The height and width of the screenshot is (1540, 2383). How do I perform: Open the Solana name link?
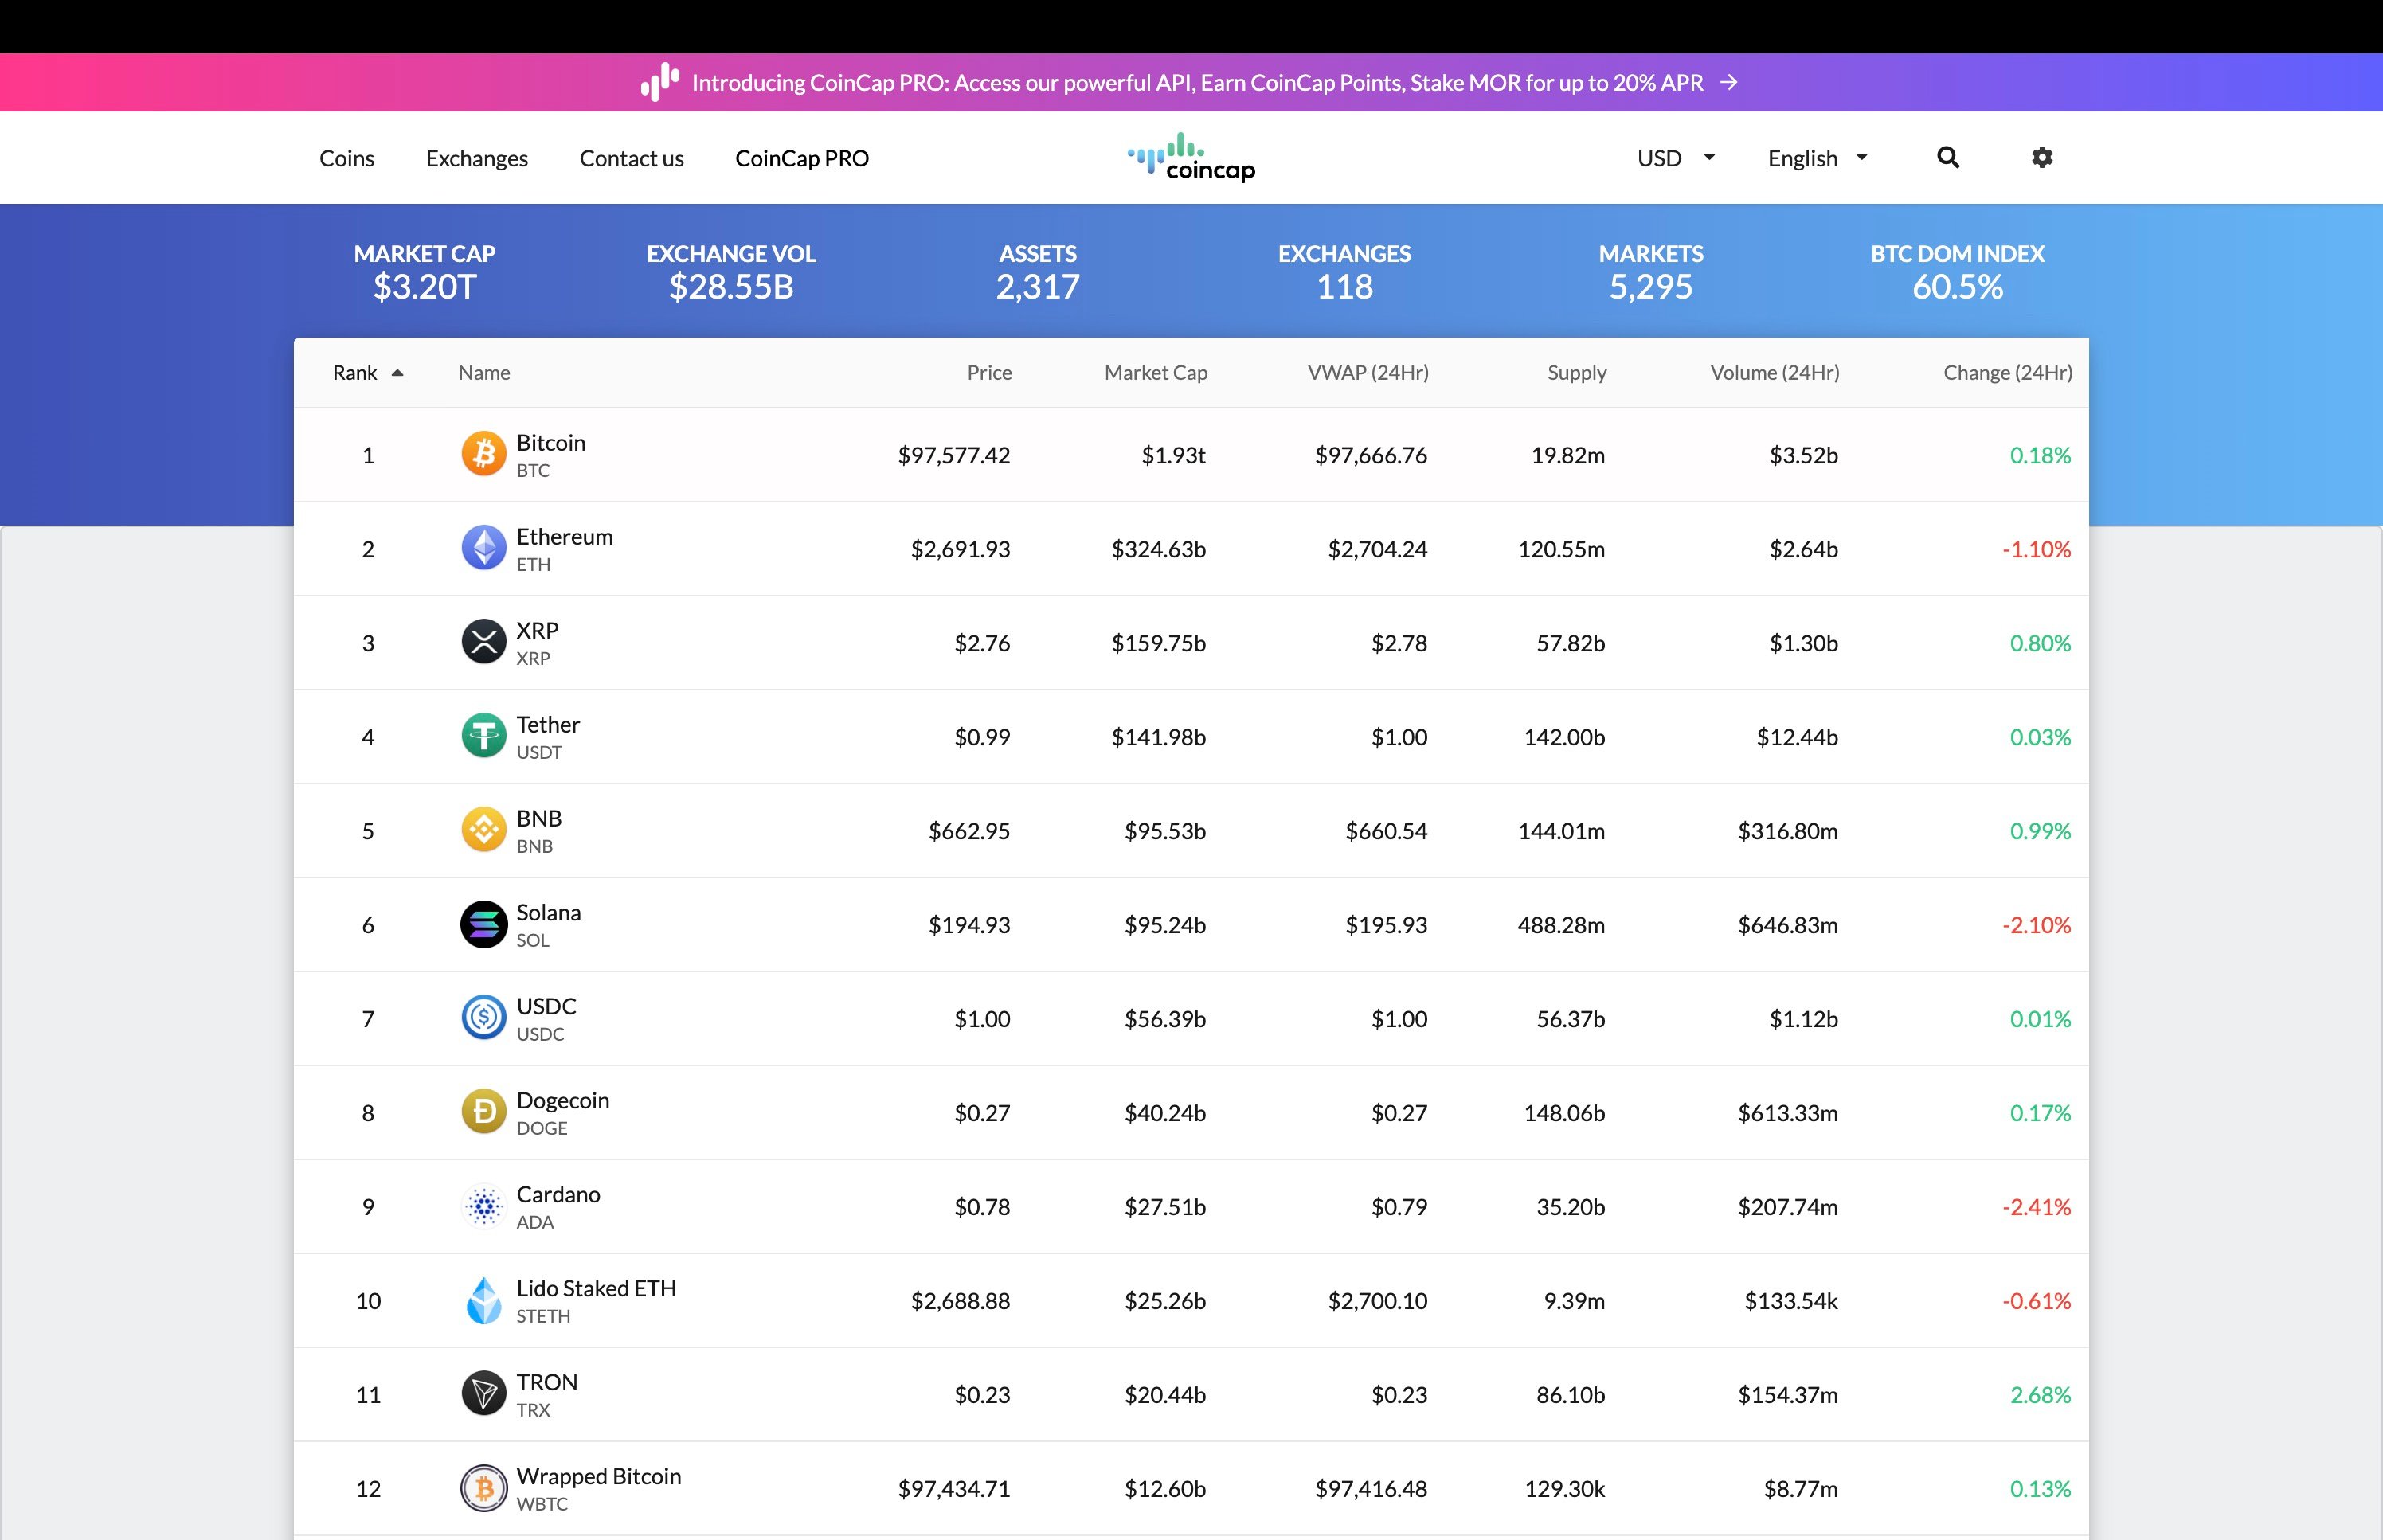[549, 912]
